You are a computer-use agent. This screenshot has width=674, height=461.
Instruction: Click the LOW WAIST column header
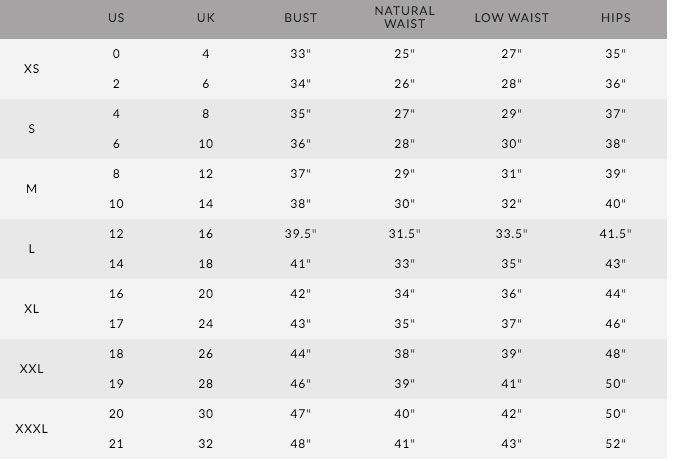pos(512,18)
